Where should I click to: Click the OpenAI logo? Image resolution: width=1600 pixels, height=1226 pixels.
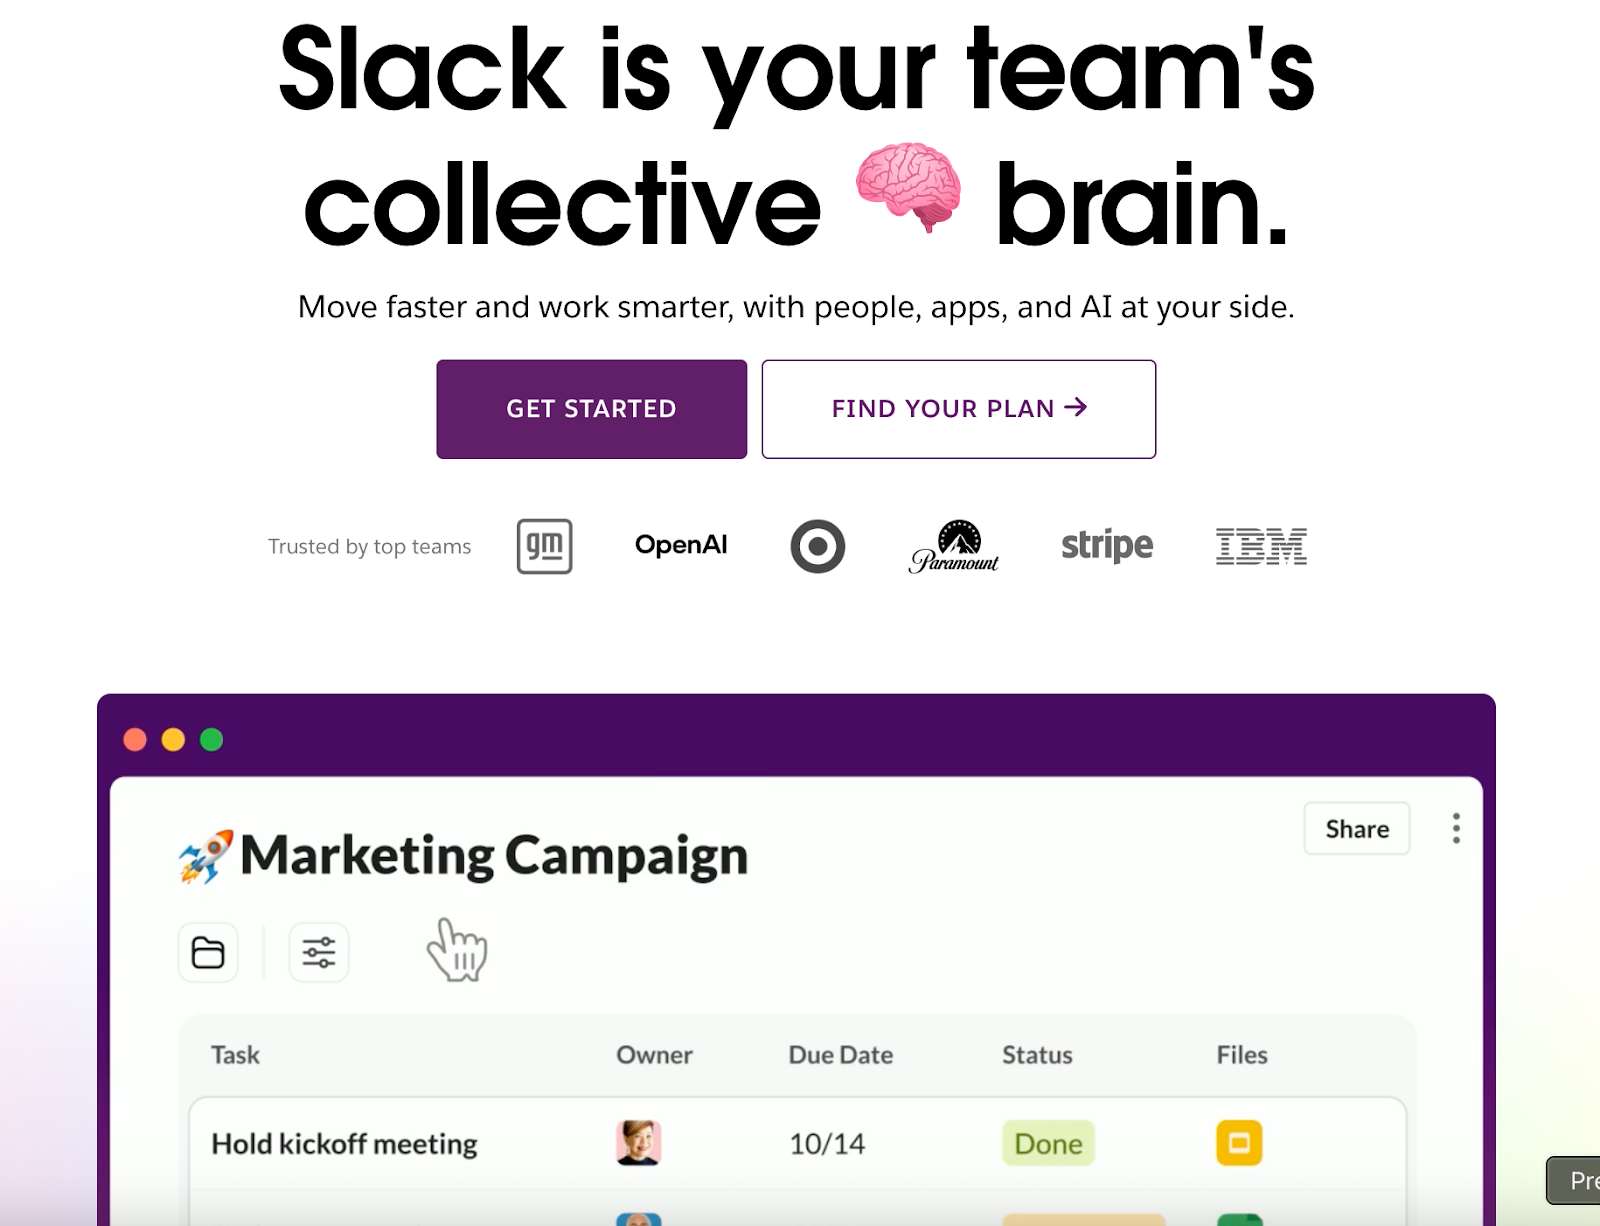point(681,545)
